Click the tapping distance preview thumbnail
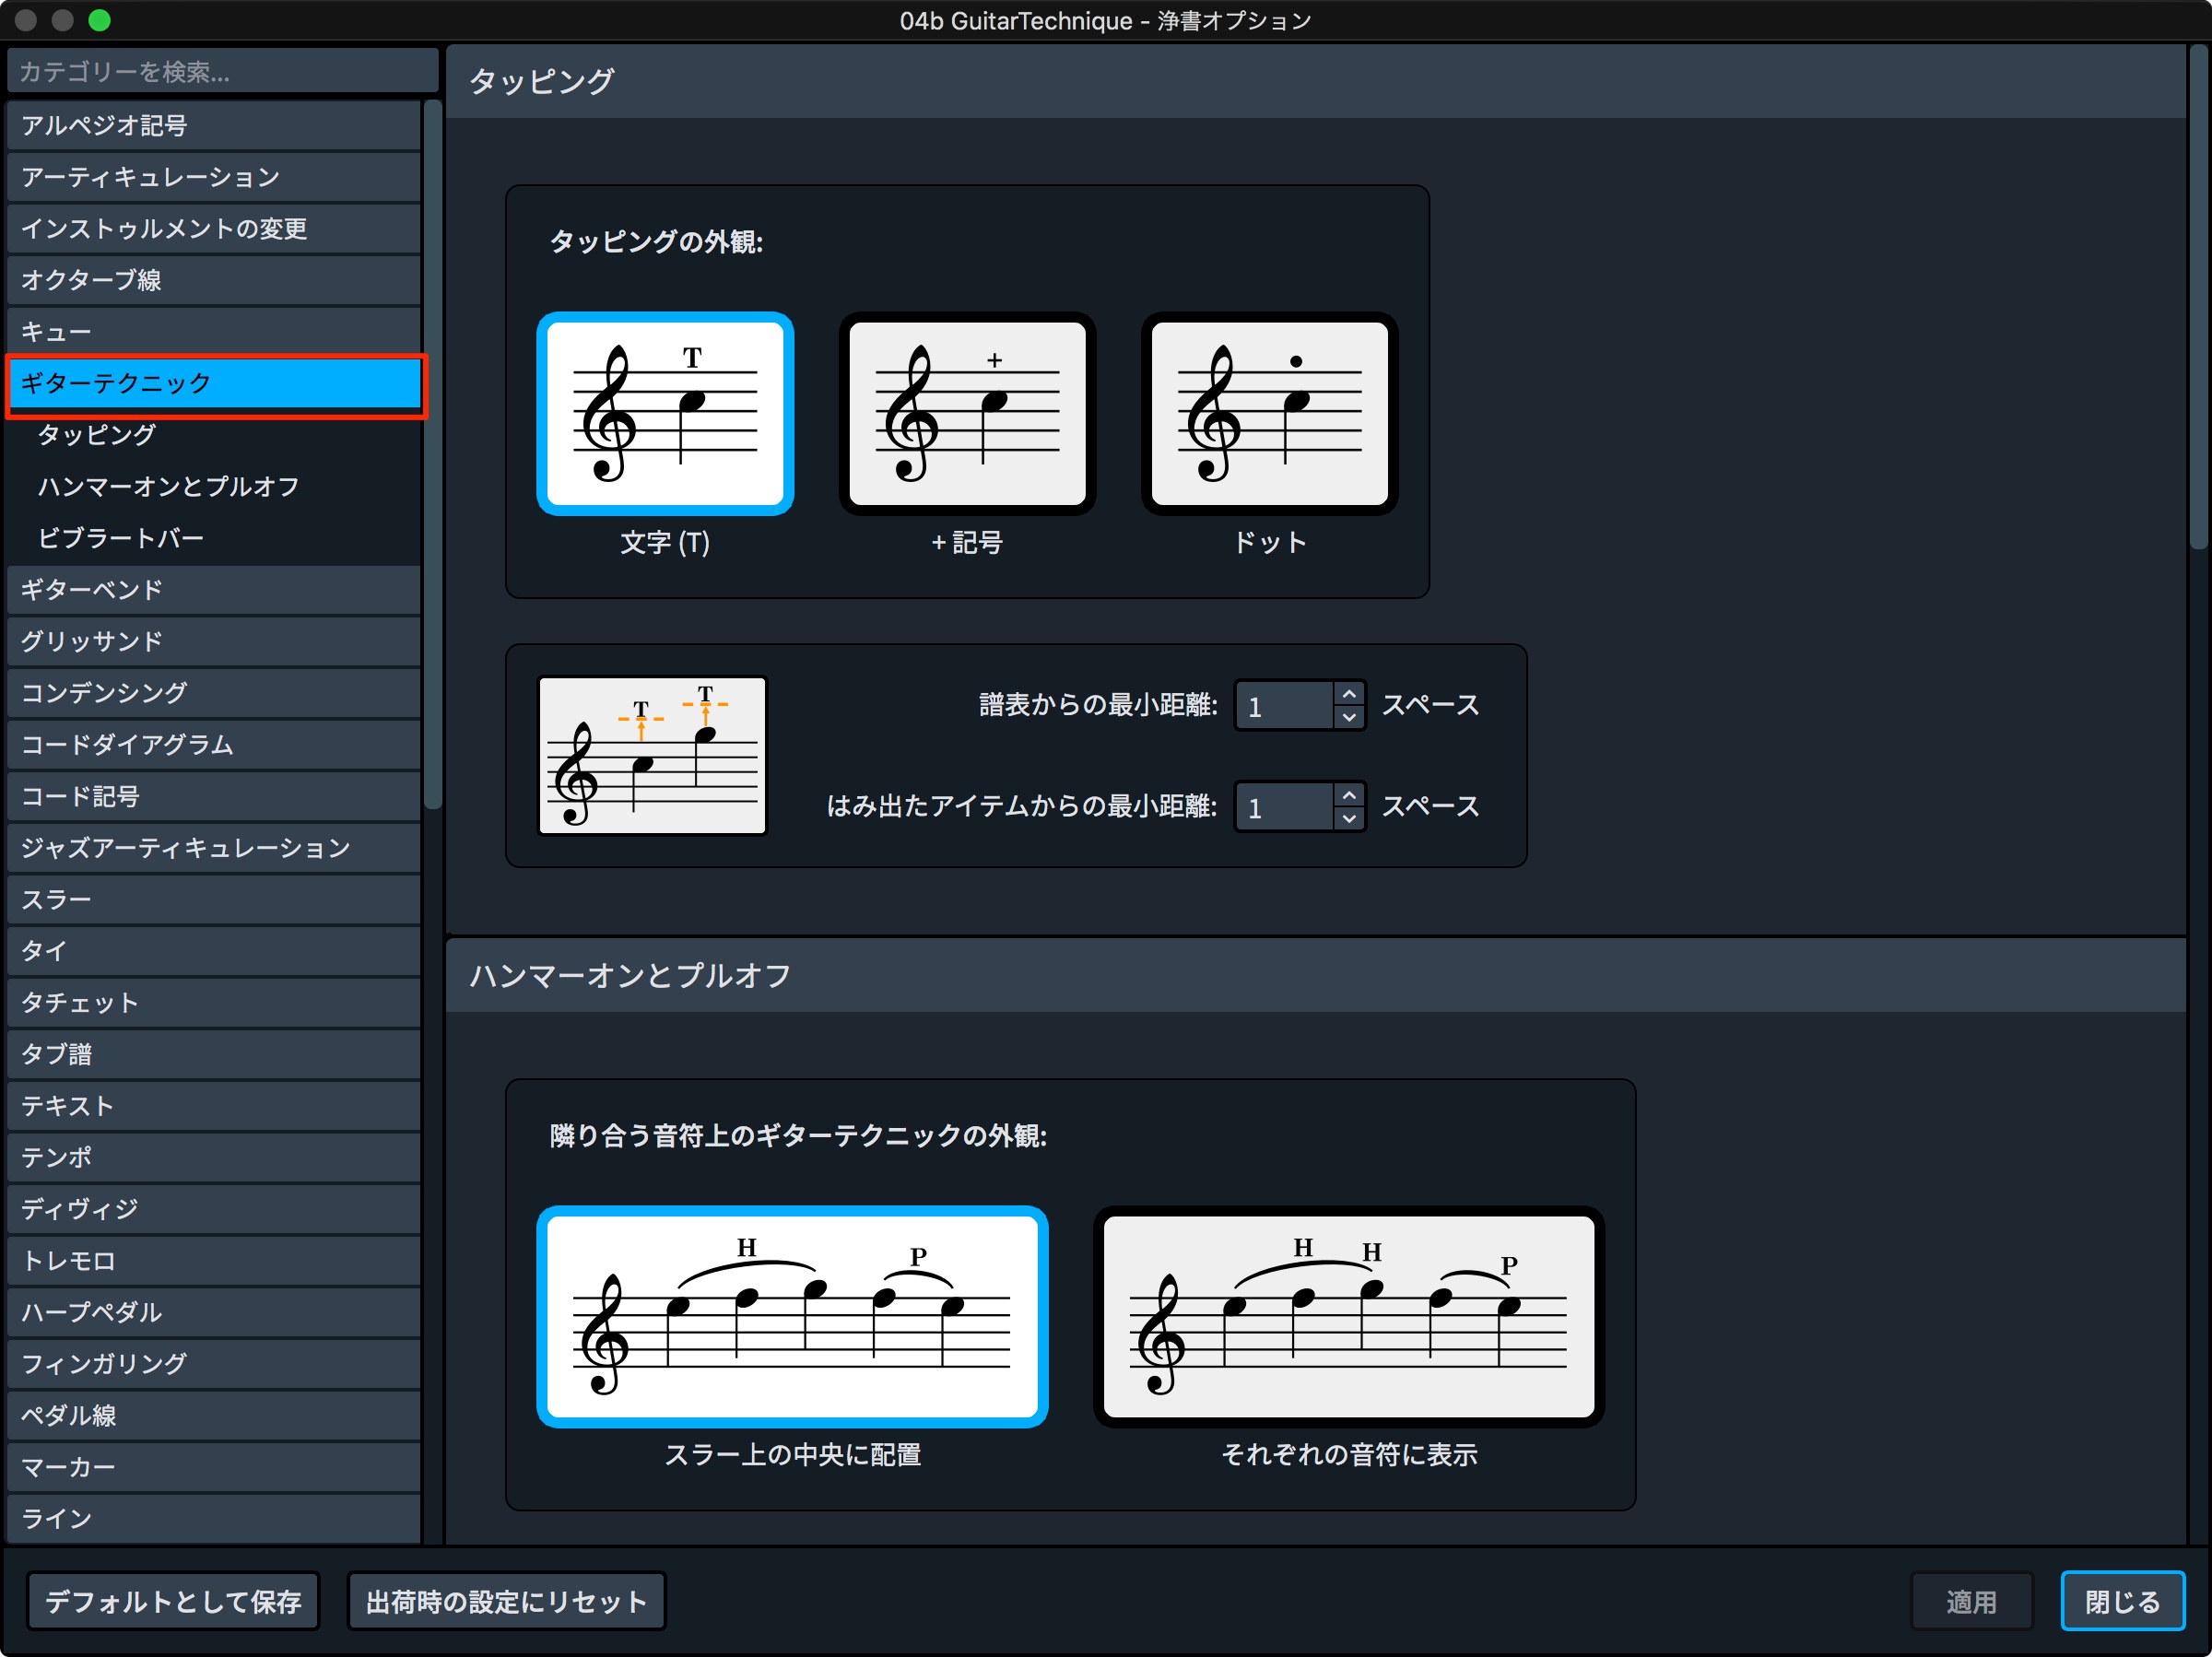The width and height of the screenshot is (2212, 1657). pyautogui.click(x=652, y=755)
